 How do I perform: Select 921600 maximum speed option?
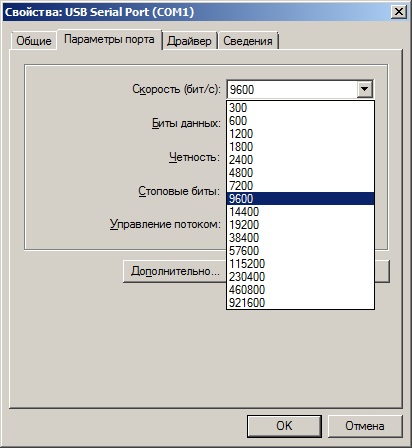300,303
